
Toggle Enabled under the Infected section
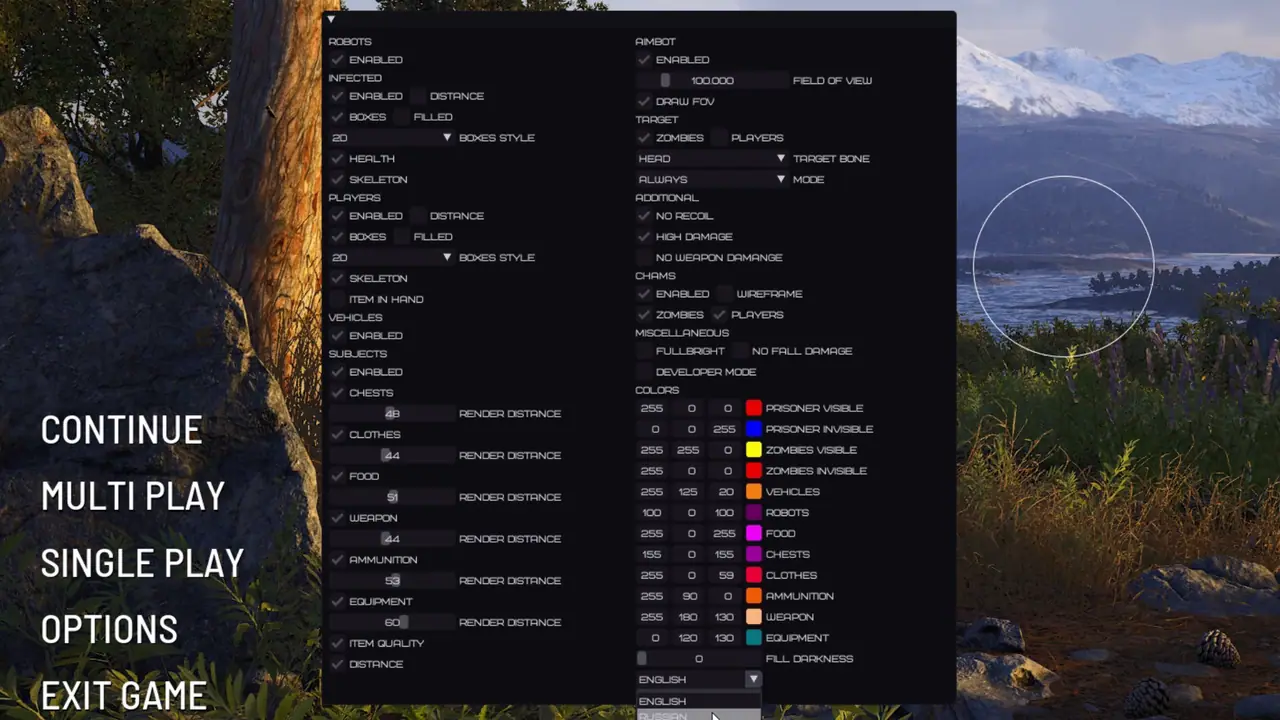coord(337,96)
